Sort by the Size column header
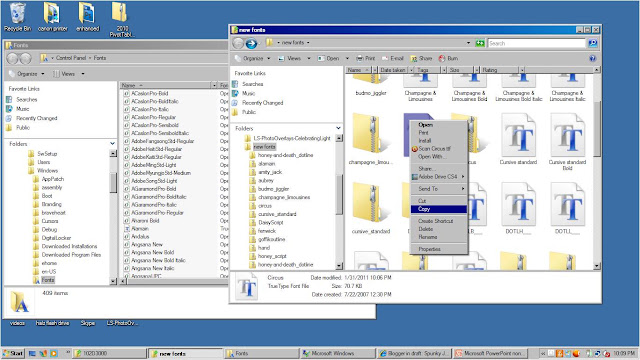This screenshot has width=640, height=360. 460,70
